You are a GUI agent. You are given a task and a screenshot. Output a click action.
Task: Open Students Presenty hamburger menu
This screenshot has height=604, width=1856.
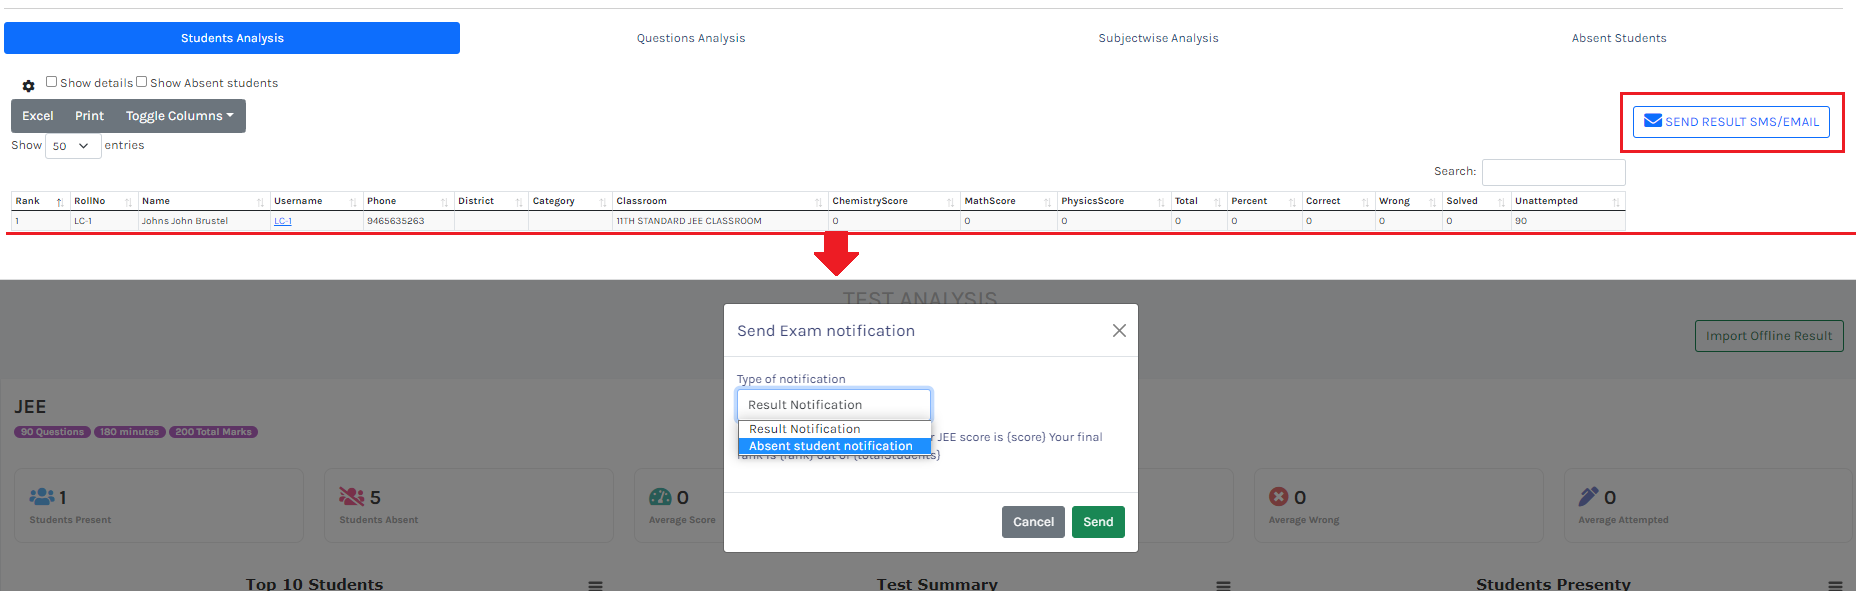point(1834,585)
